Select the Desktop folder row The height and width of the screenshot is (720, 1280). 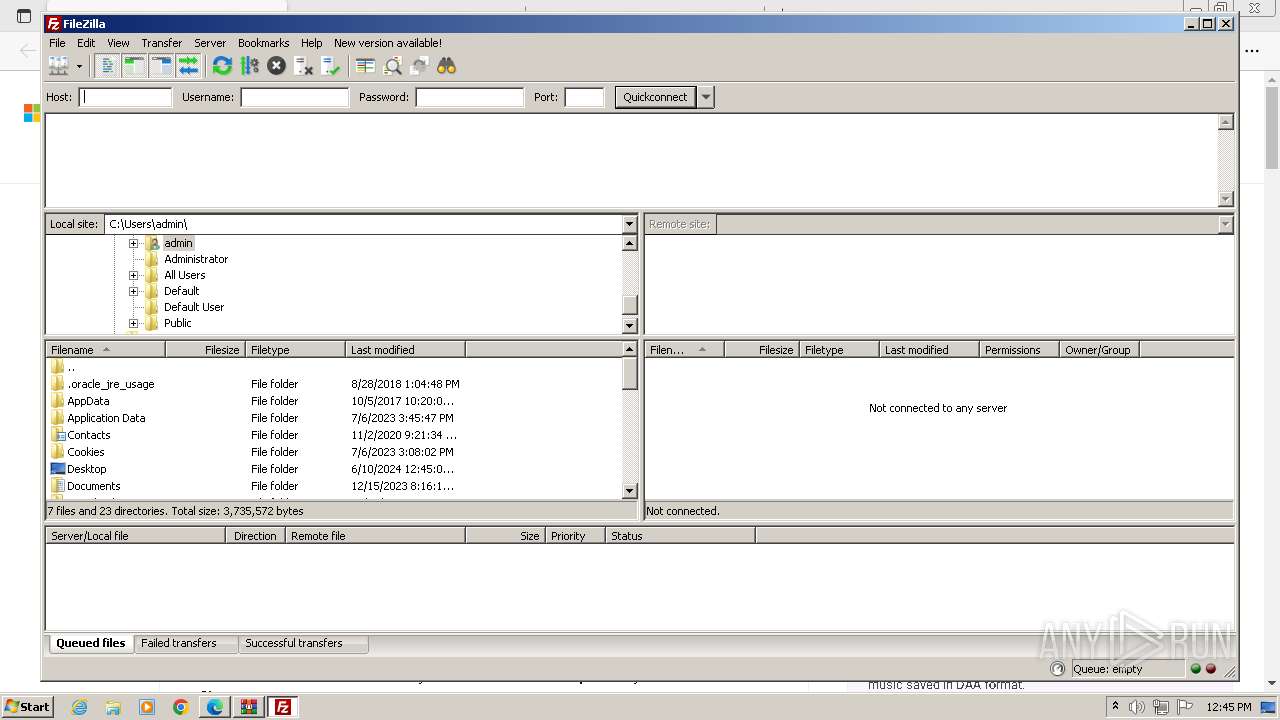click(255, 469)
